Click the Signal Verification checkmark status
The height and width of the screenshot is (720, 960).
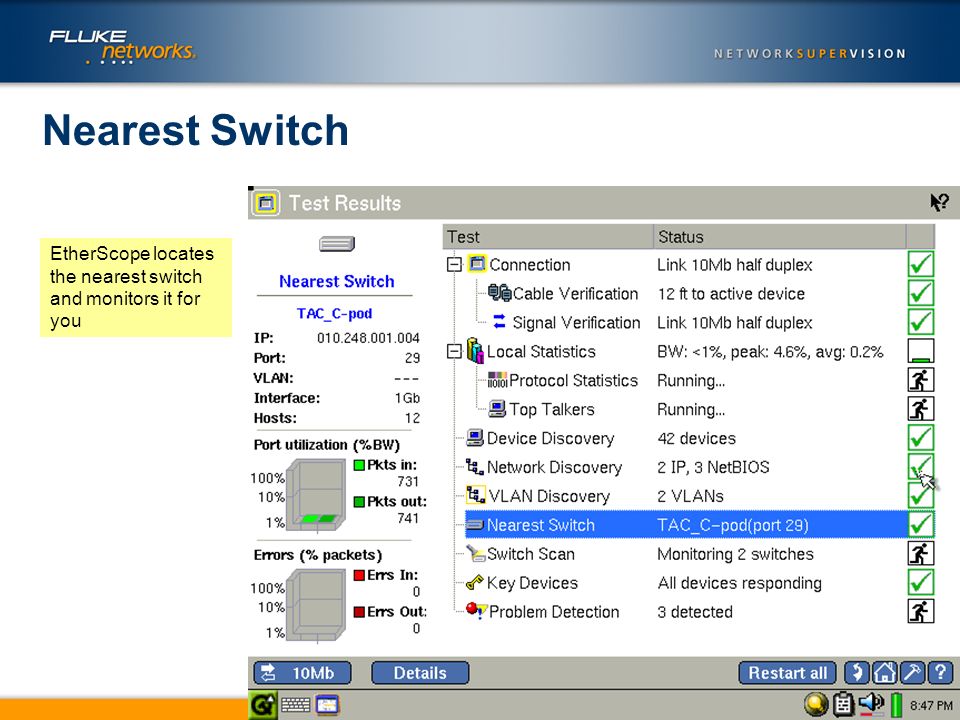920,321
